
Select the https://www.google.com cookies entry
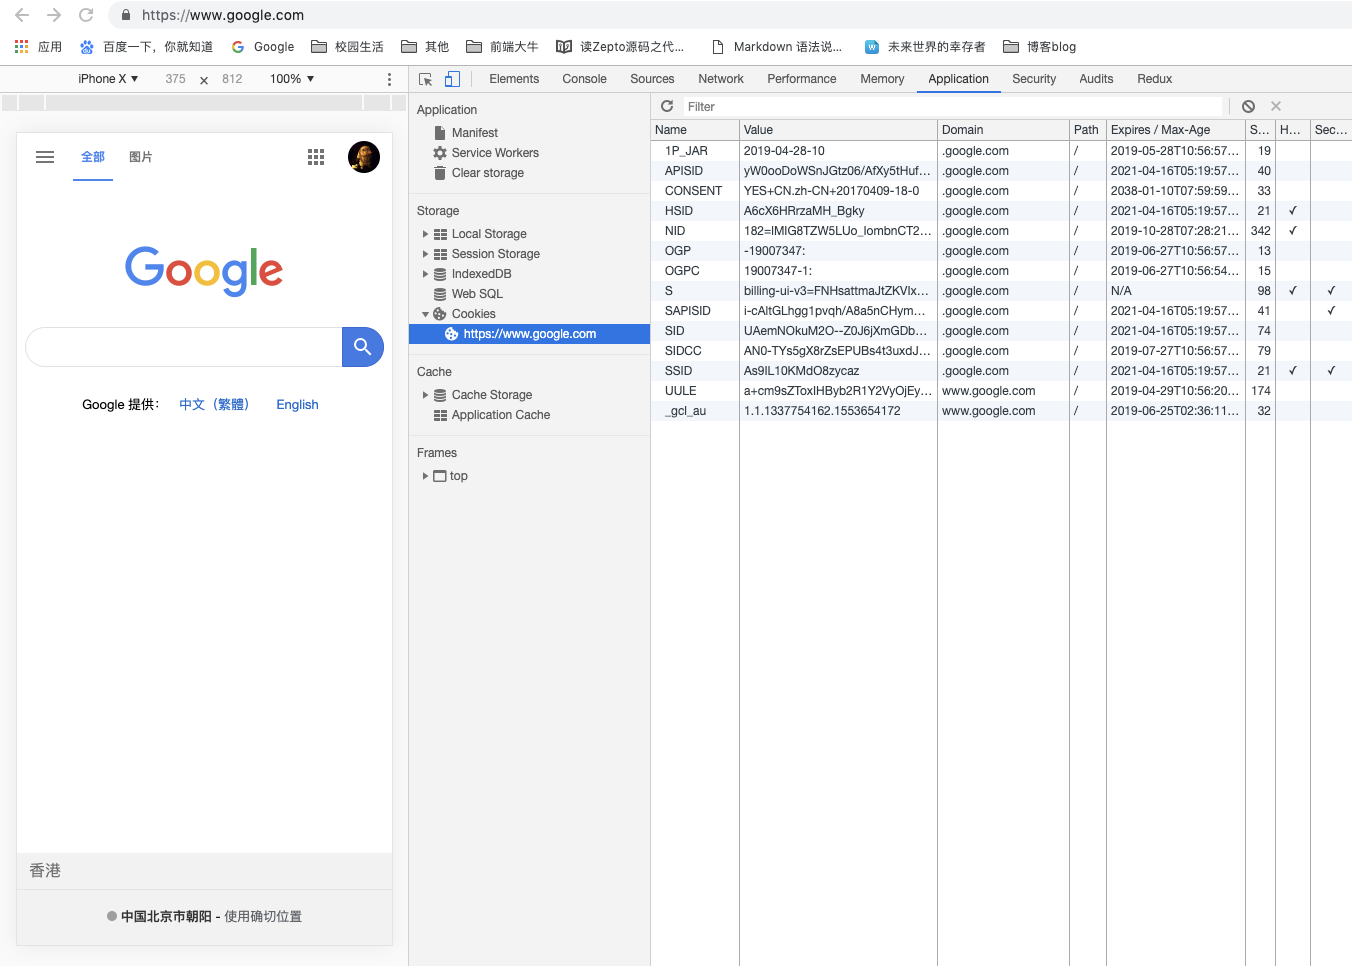click(x=529, y=334)
